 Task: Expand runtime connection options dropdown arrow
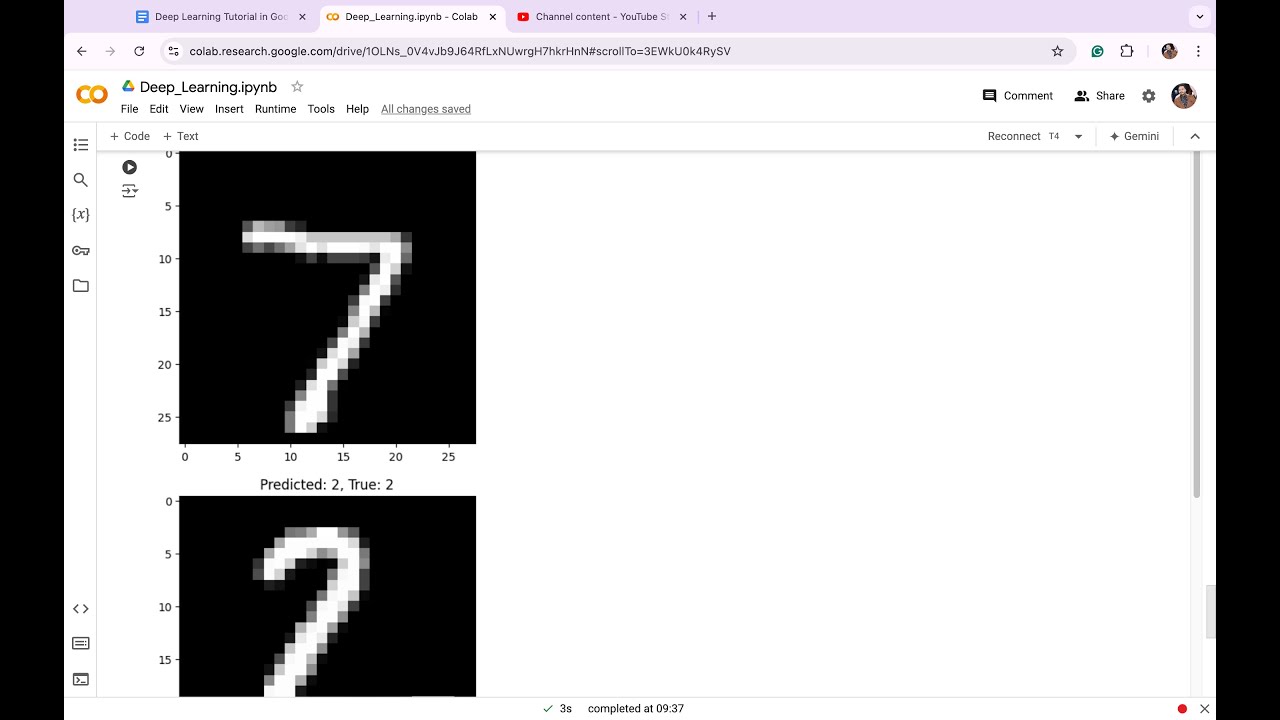1078,136
